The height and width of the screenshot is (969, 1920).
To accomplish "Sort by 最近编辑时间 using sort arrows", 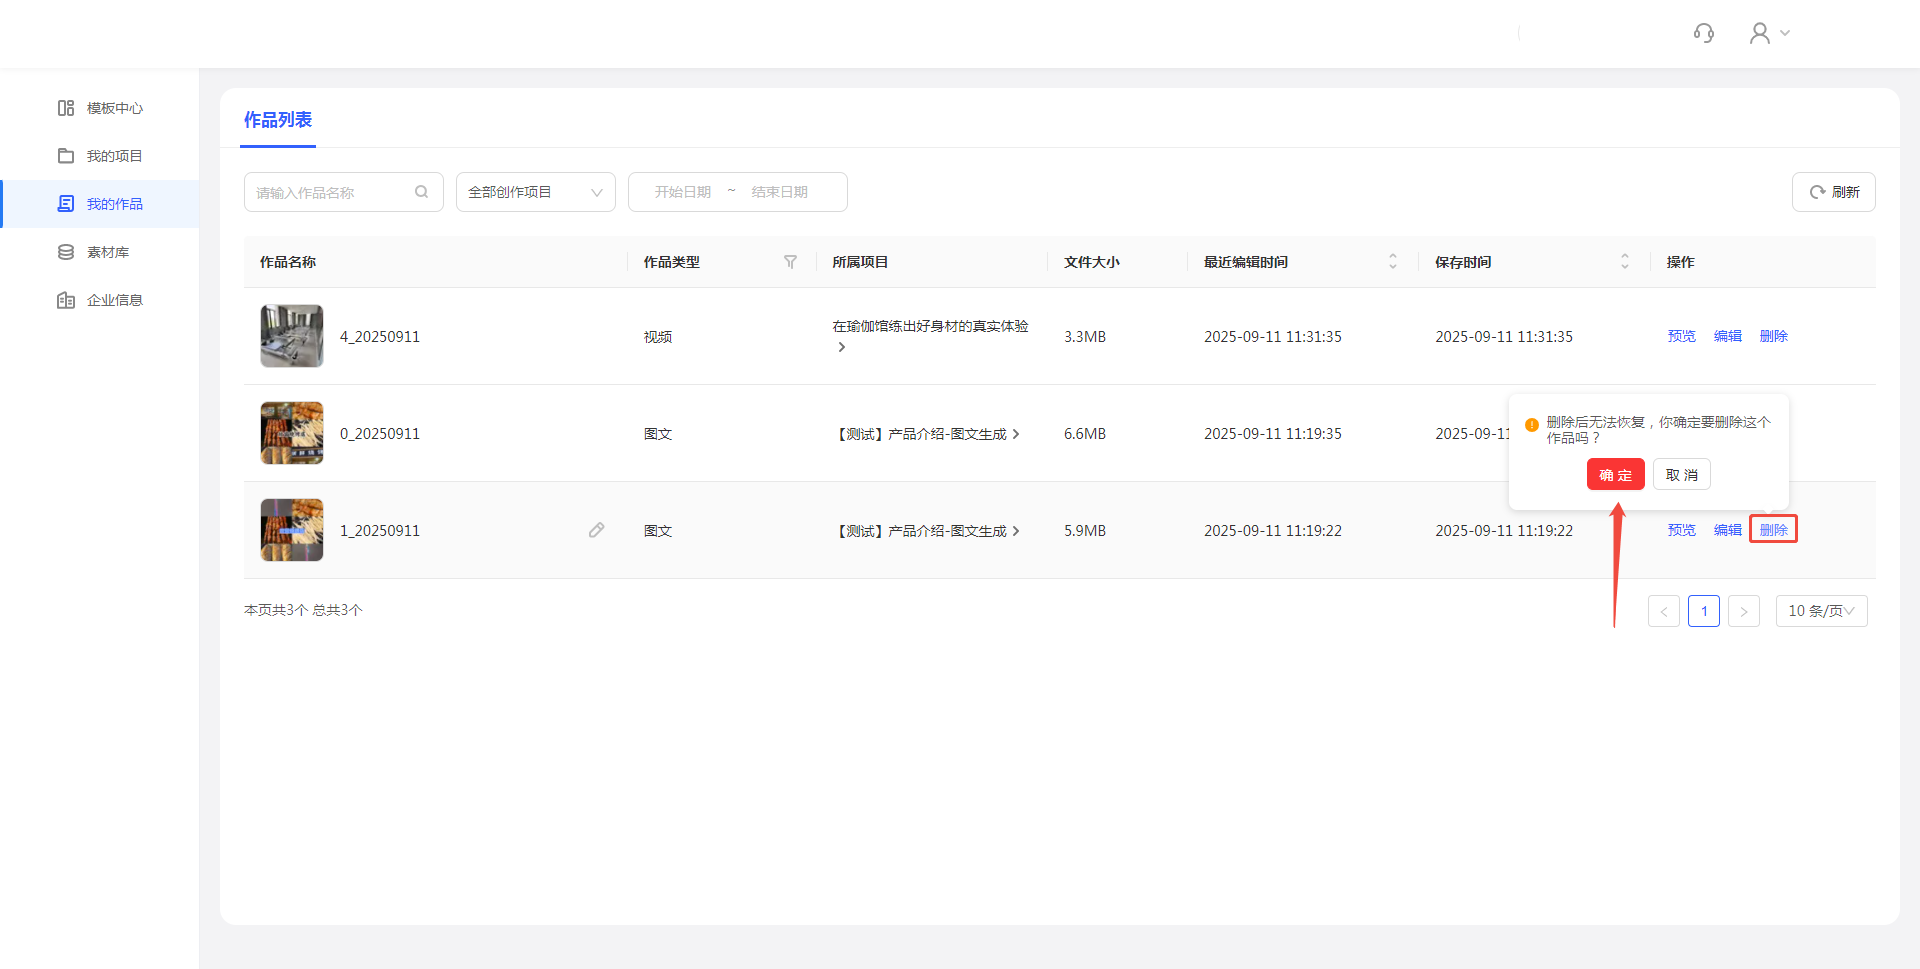I will (1392, 262).
